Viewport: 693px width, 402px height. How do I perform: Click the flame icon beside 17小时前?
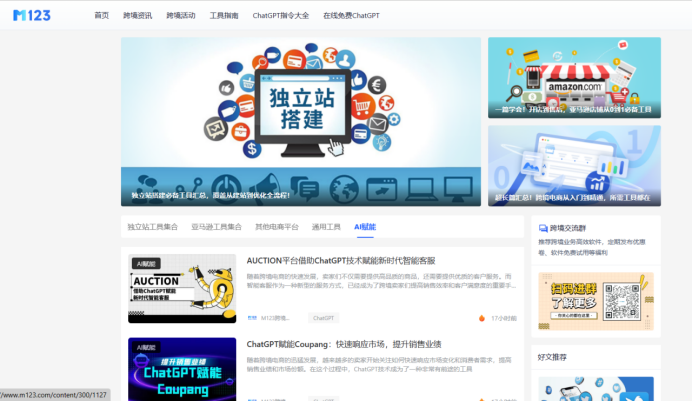point(482,318)
